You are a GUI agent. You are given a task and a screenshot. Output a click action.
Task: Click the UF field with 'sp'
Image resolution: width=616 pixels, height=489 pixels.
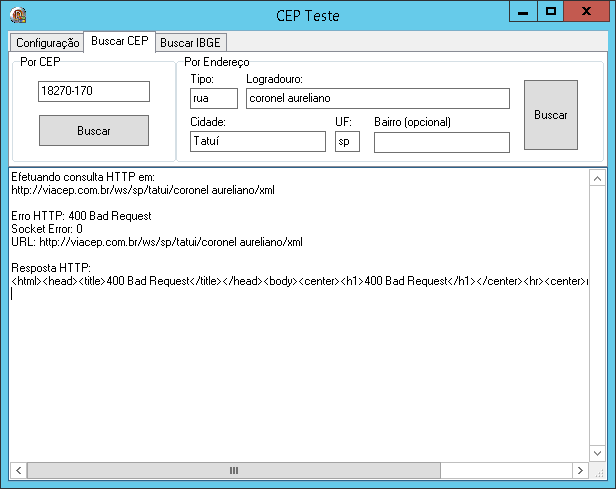tap(347, 141)
